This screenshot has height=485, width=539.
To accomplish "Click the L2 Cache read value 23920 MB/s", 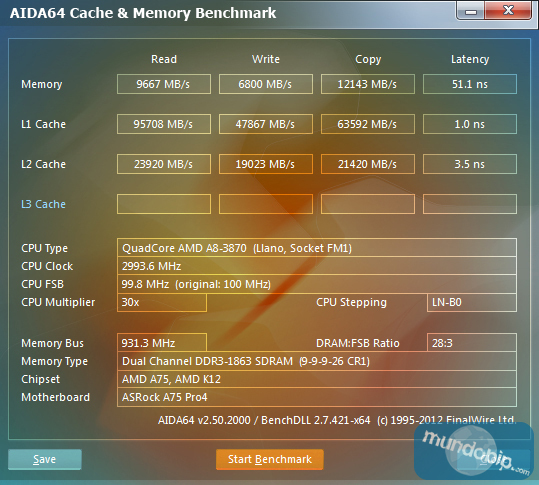I will (x=164, y=164).
